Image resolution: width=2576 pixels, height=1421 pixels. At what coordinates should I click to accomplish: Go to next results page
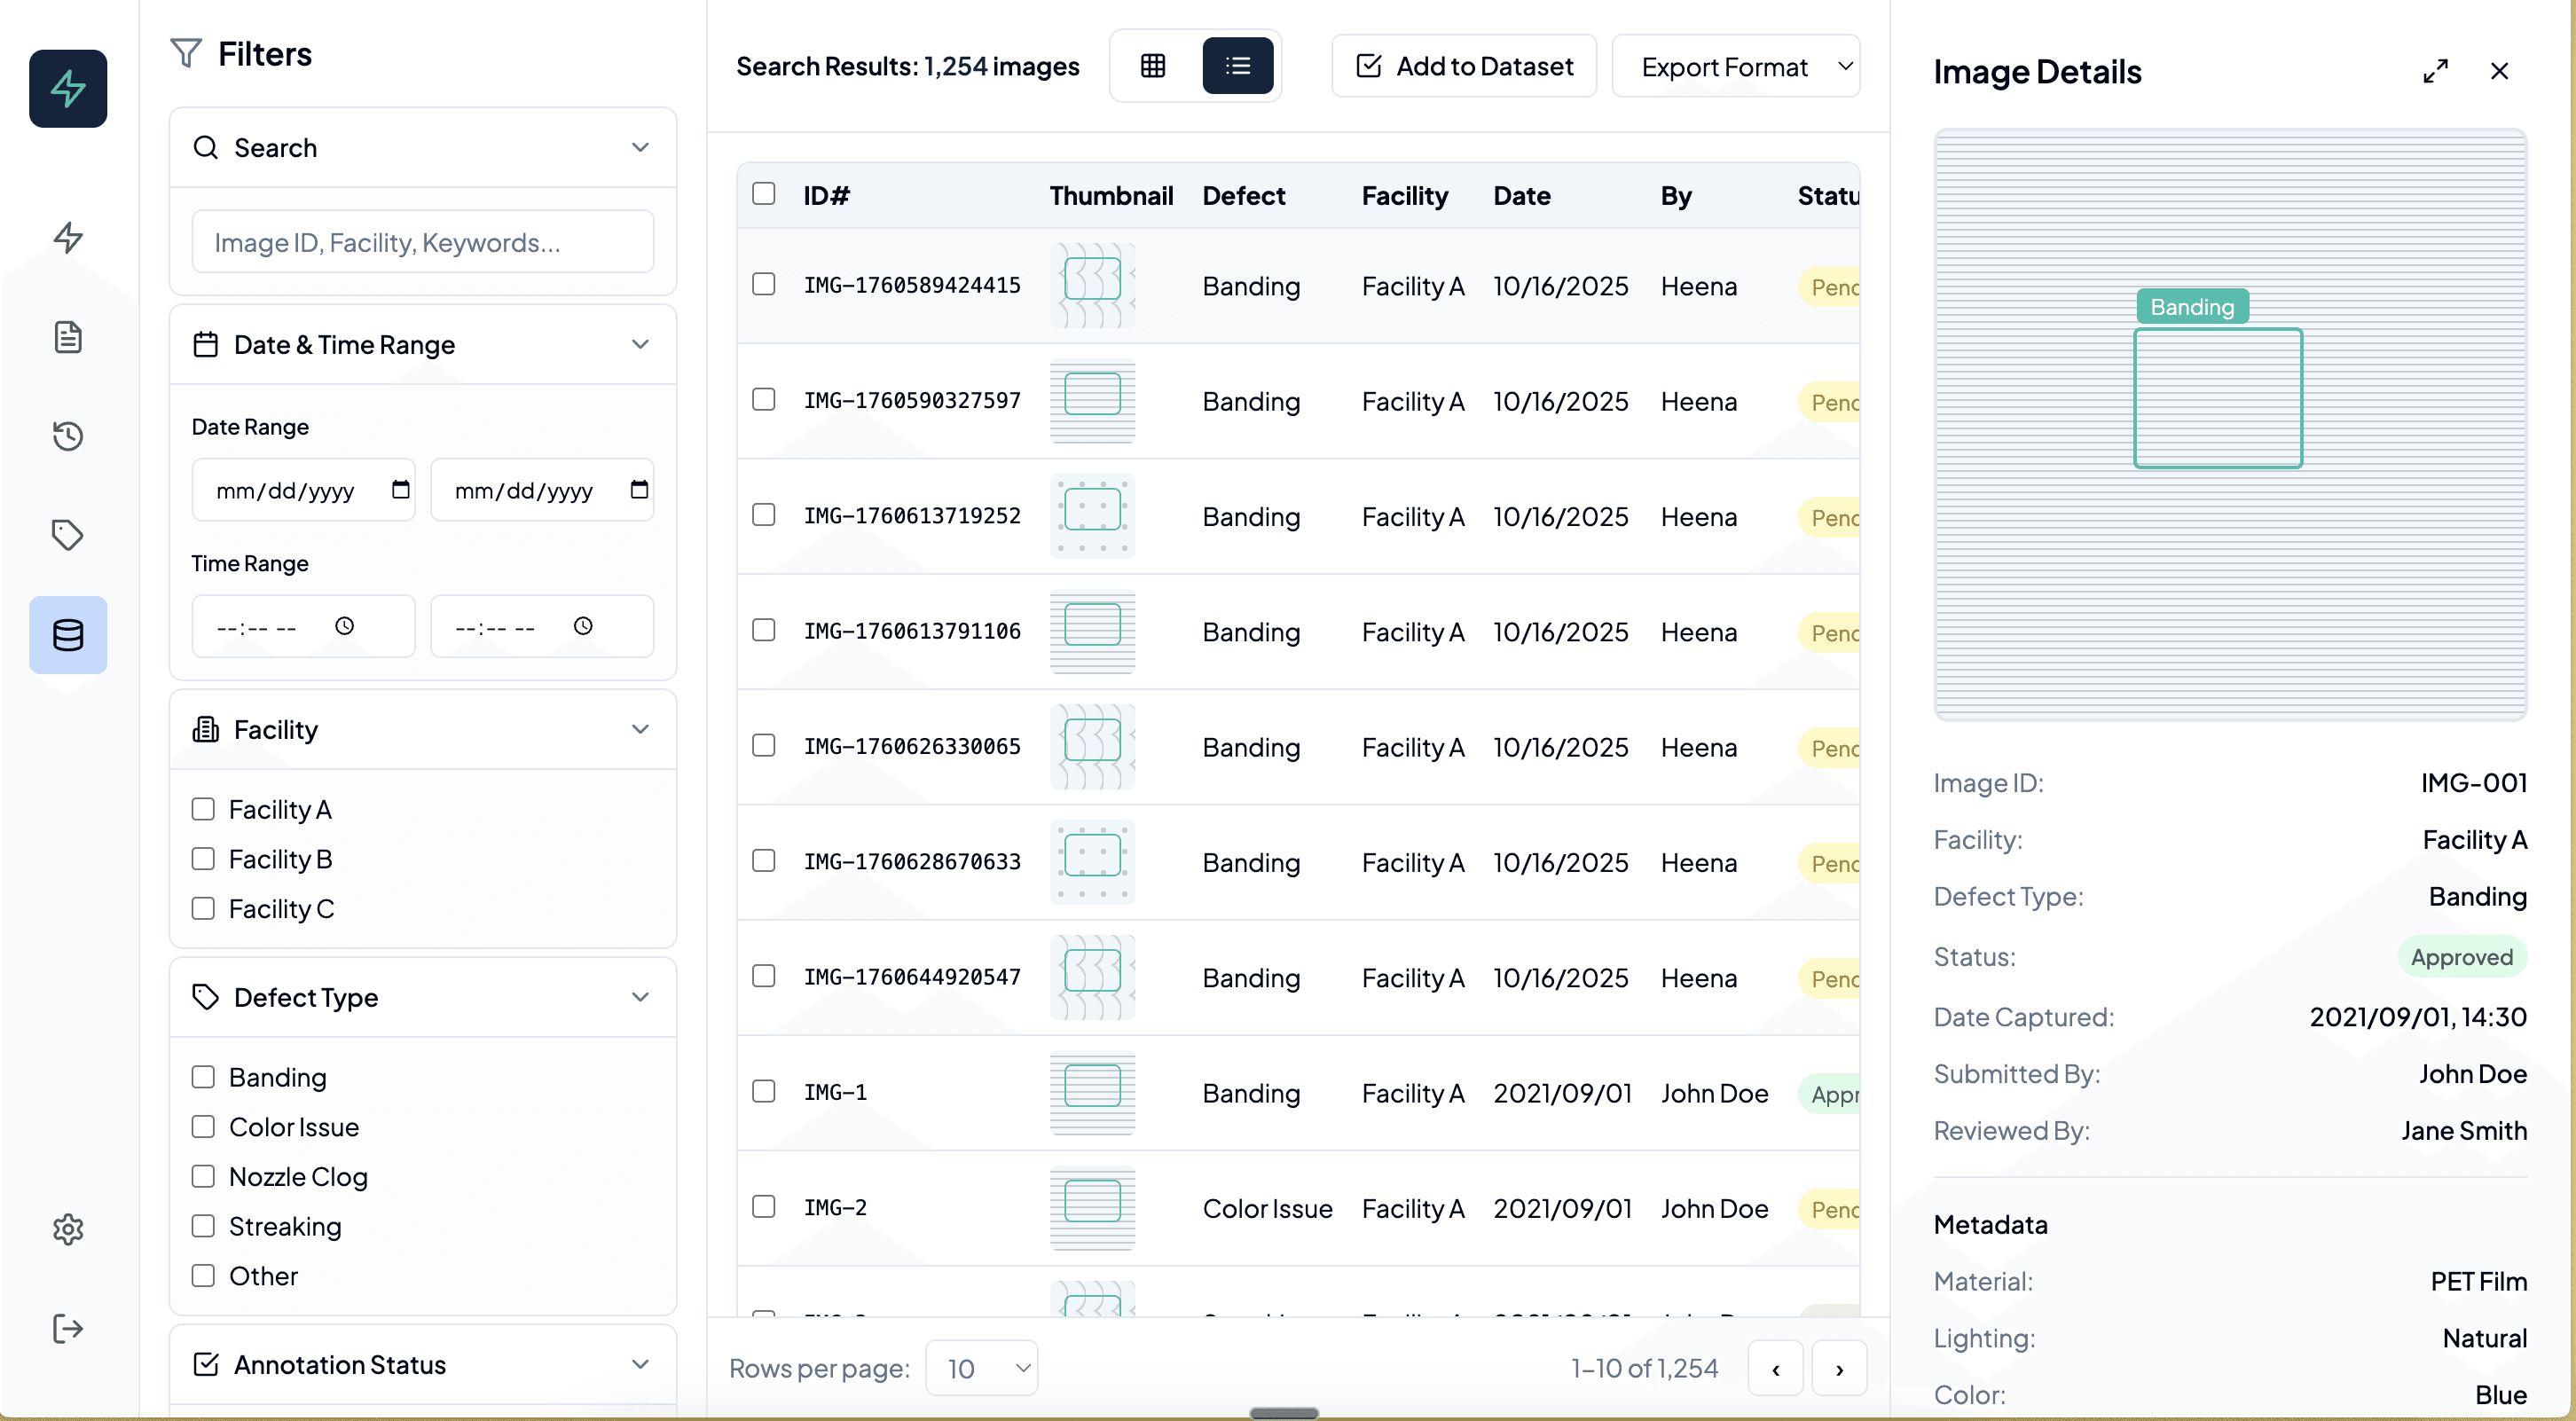coord(1839,1369)
